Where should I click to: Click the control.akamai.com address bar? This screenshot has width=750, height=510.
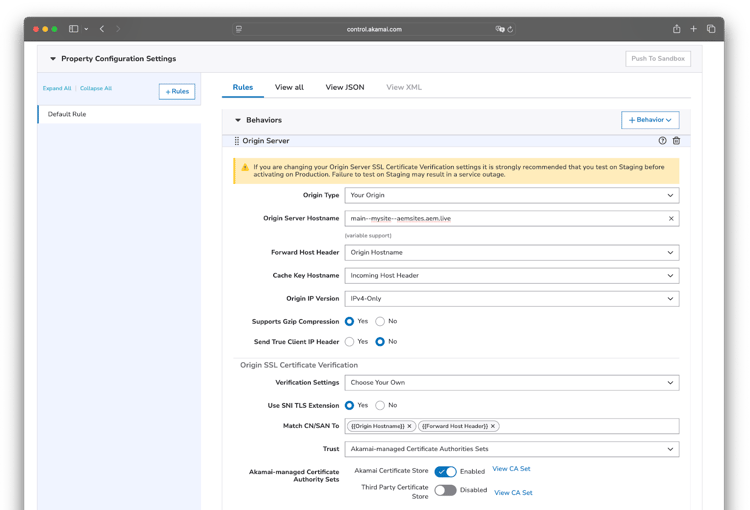(374, 29)
